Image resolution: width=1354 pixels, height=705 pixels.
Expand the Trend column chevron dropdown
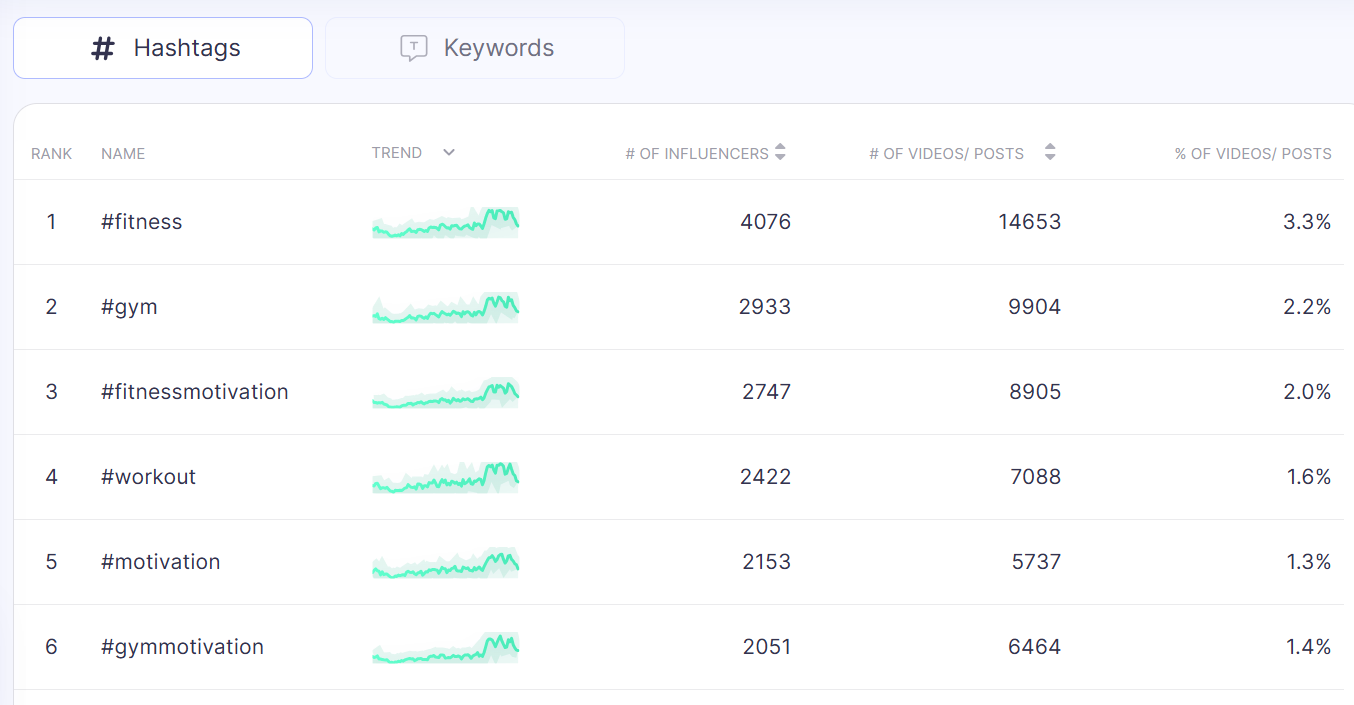[x=449, y=153]
